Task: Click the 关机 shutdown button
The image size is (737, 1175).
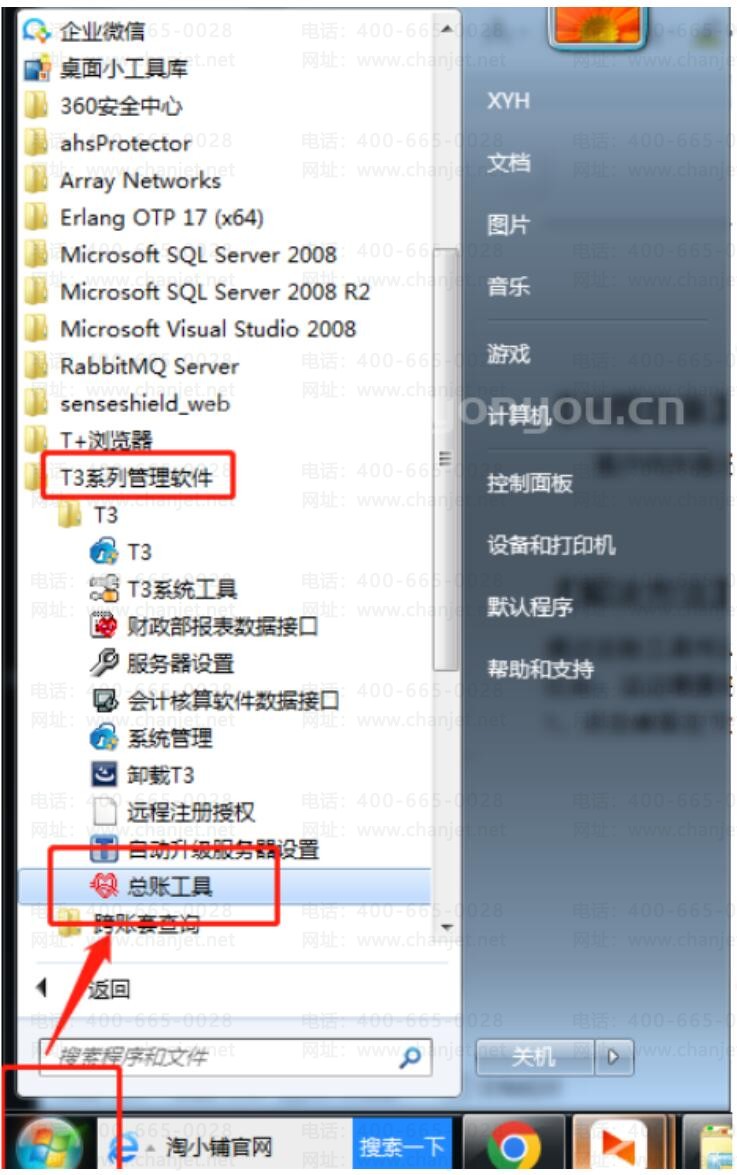Action: [x=535, y=1057]
